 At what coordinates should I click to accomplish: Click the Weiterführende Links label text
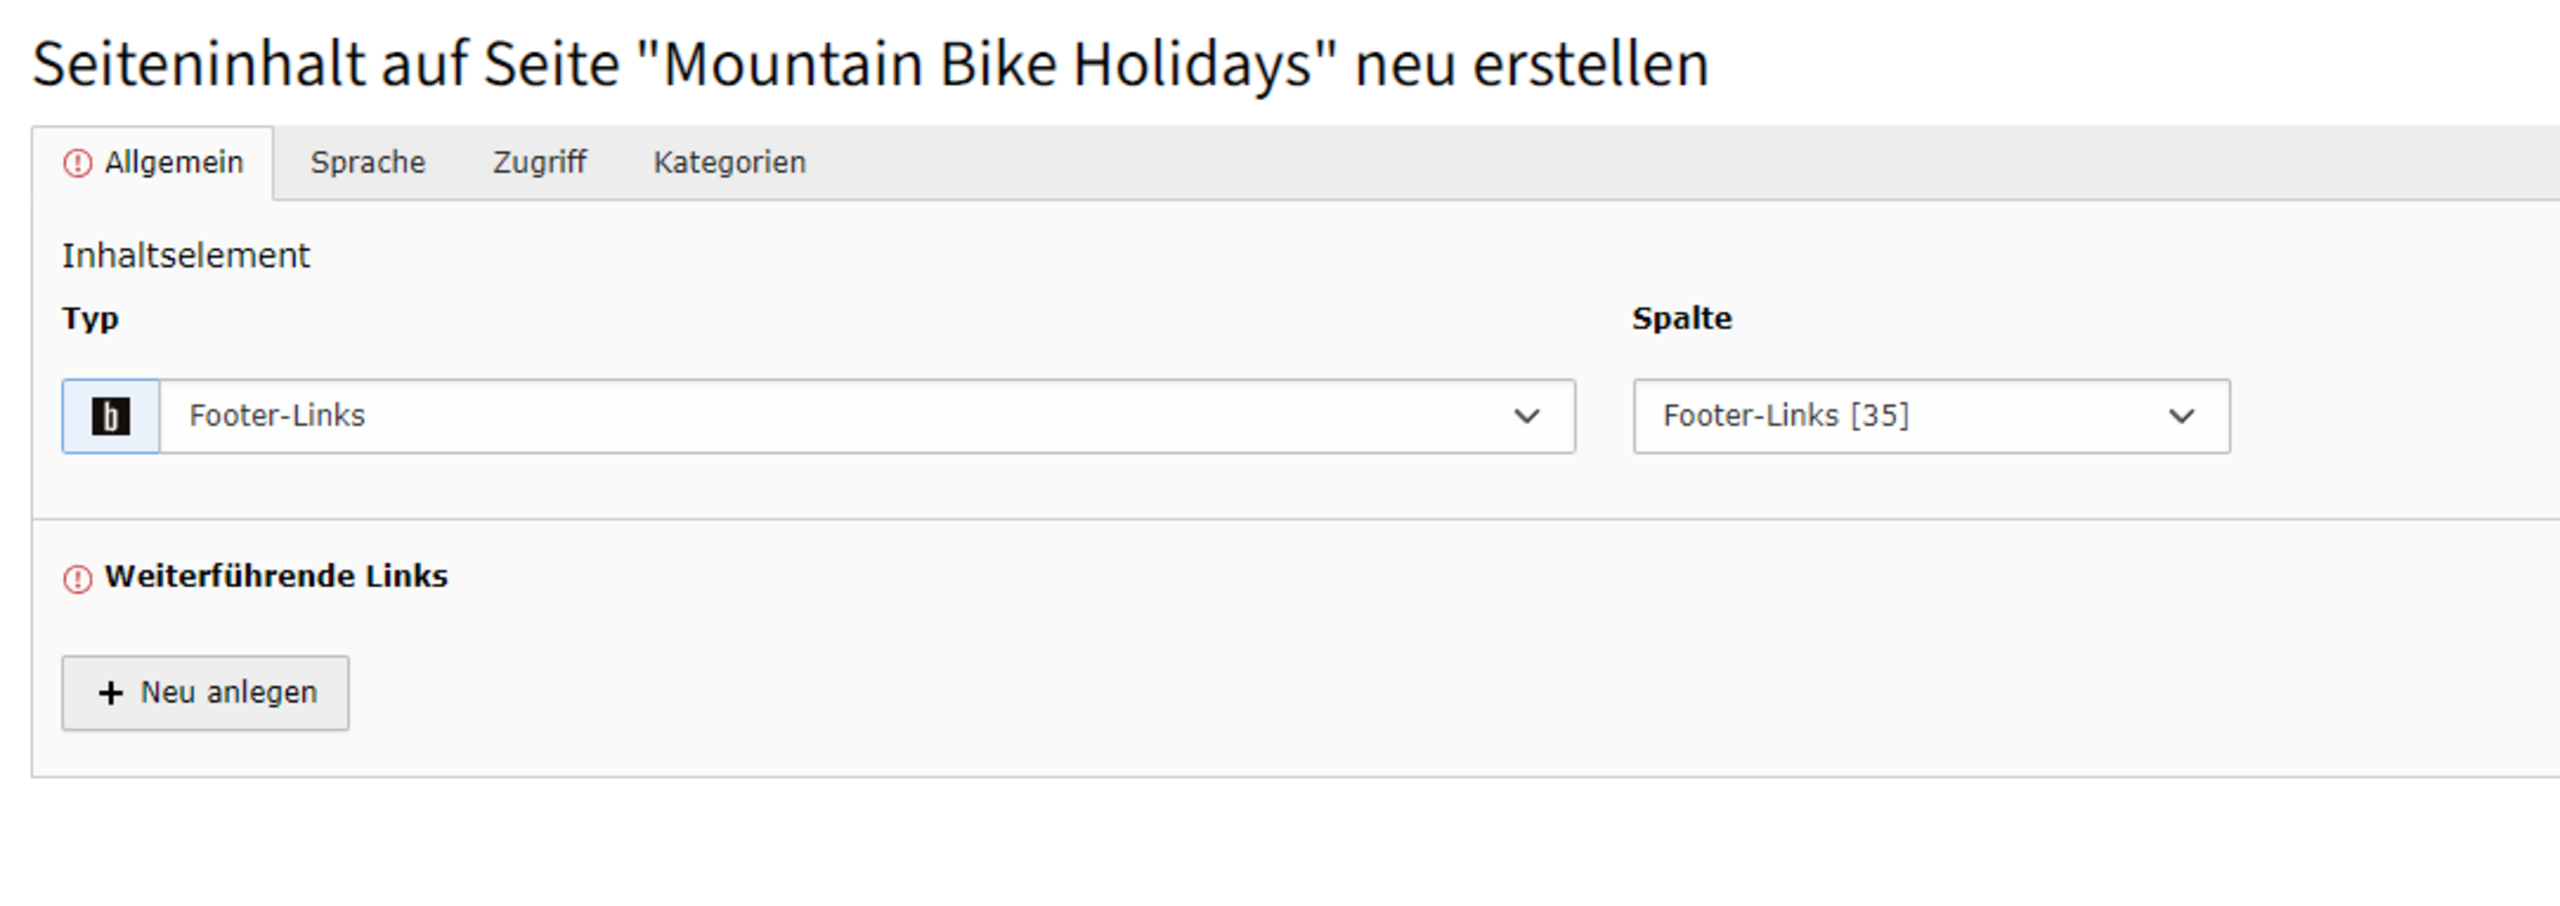click(x=276, y=577)
